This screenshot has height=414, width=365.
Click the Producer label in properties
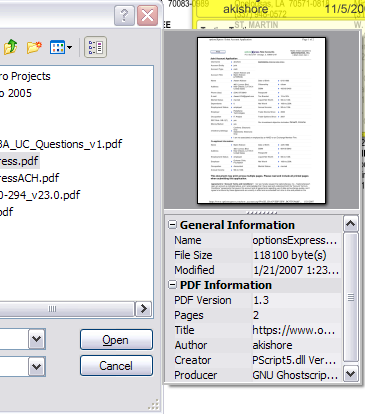pyautogui.click(x=196, y=375)
